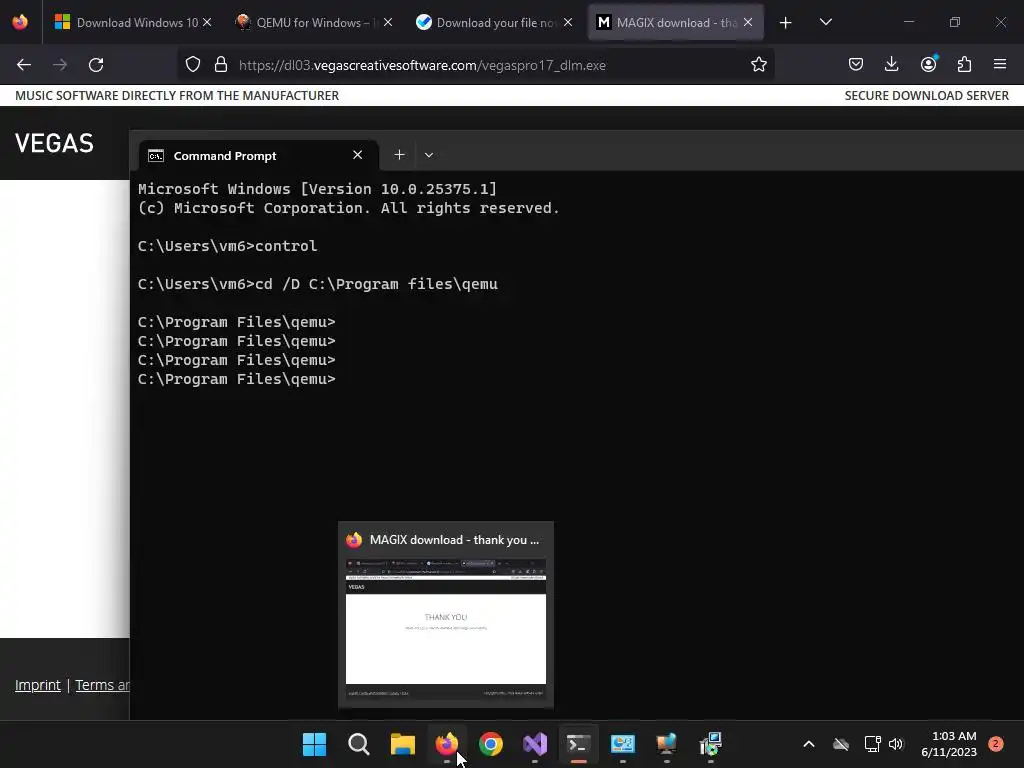Screen dimensions: 1024x768
Task: Close the Download your file now tab
Action: (568, 23)
